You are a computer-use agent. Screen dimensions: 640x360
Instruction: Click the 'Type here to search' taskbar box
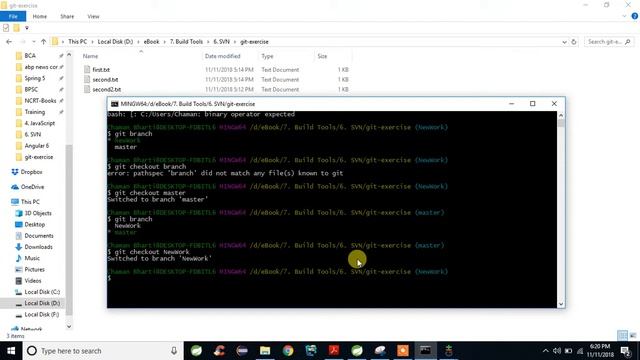click(103, 351)
